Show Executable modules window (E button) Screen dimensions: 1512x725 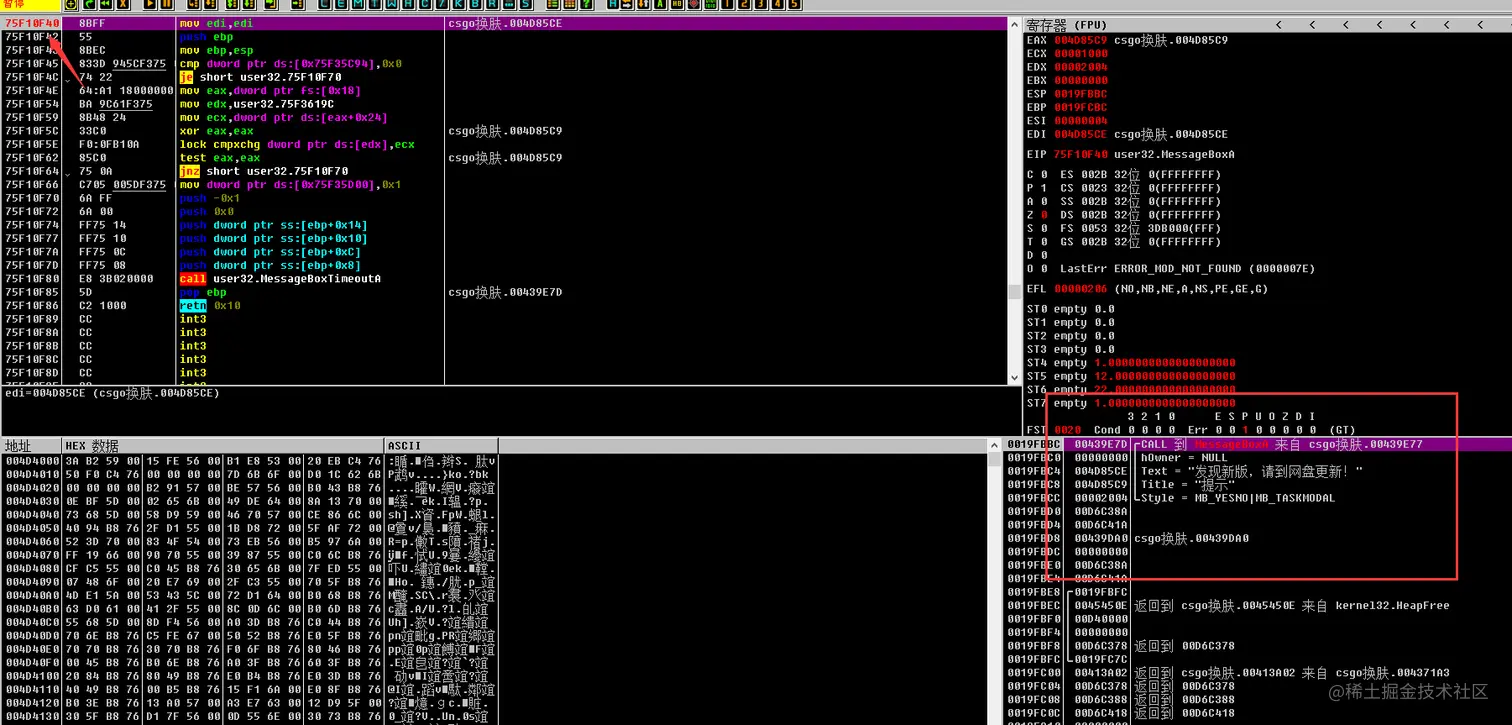pos(341,5)
